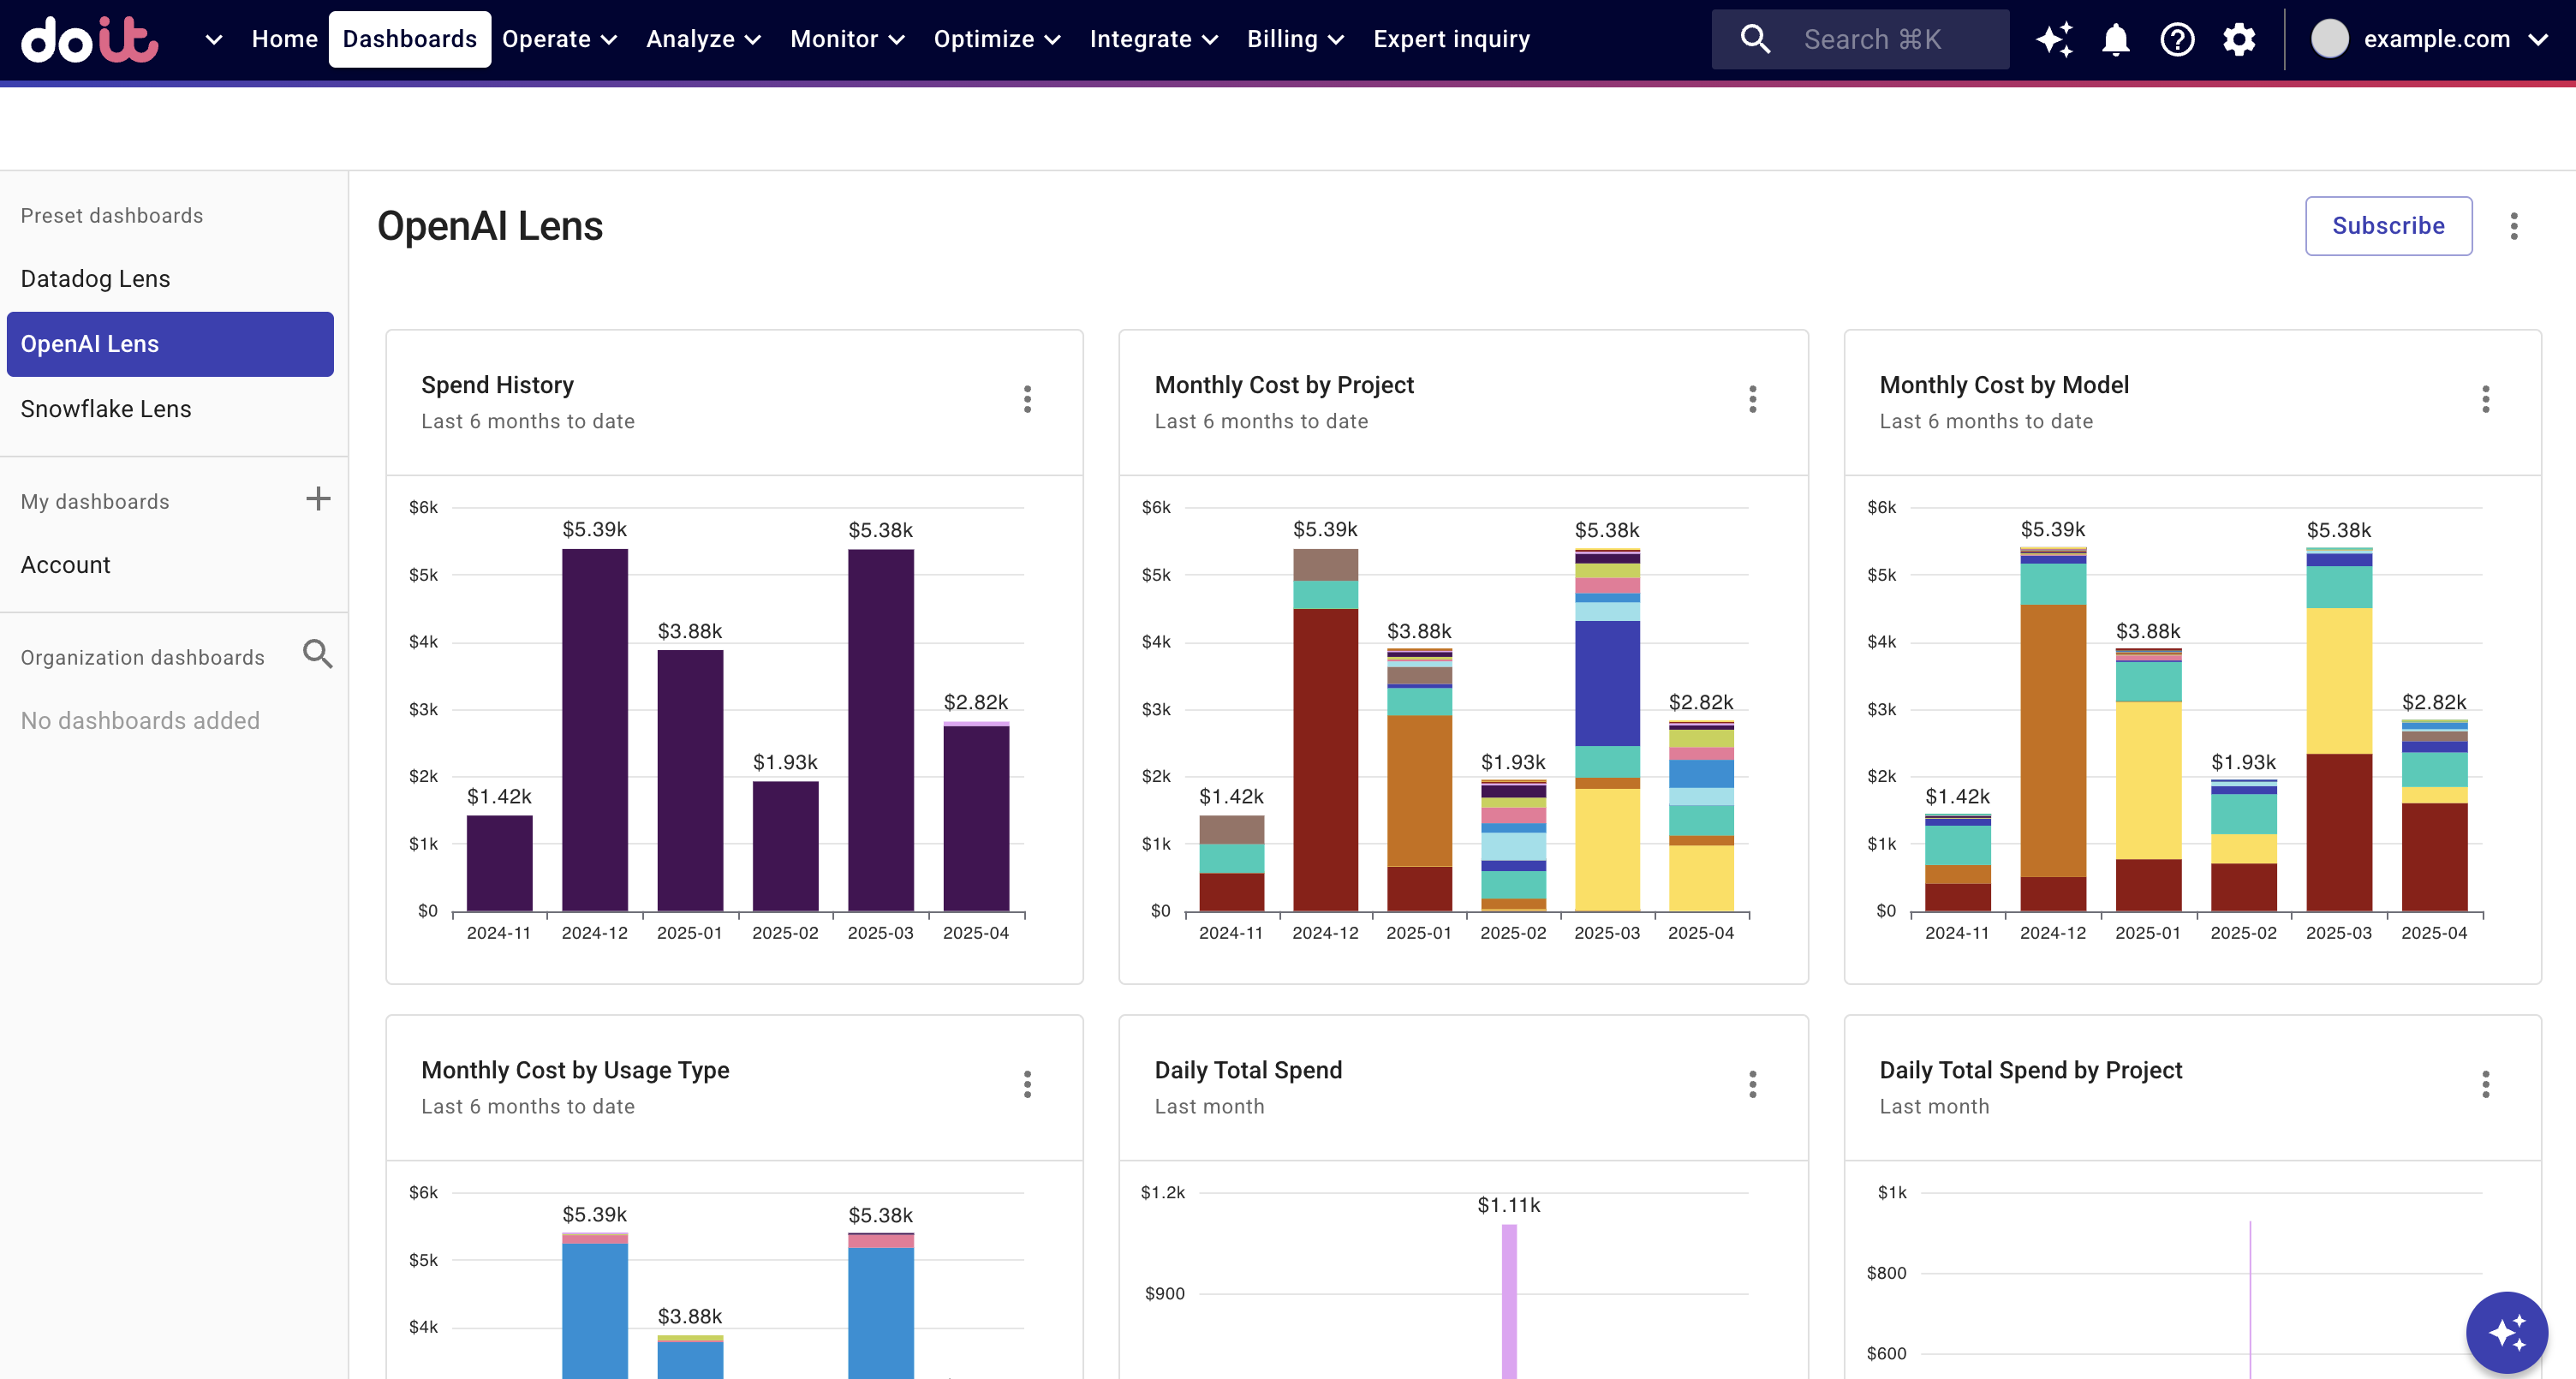Open notifications bell
This screenshot has width=2576, height=1379.
(2116, 39)
